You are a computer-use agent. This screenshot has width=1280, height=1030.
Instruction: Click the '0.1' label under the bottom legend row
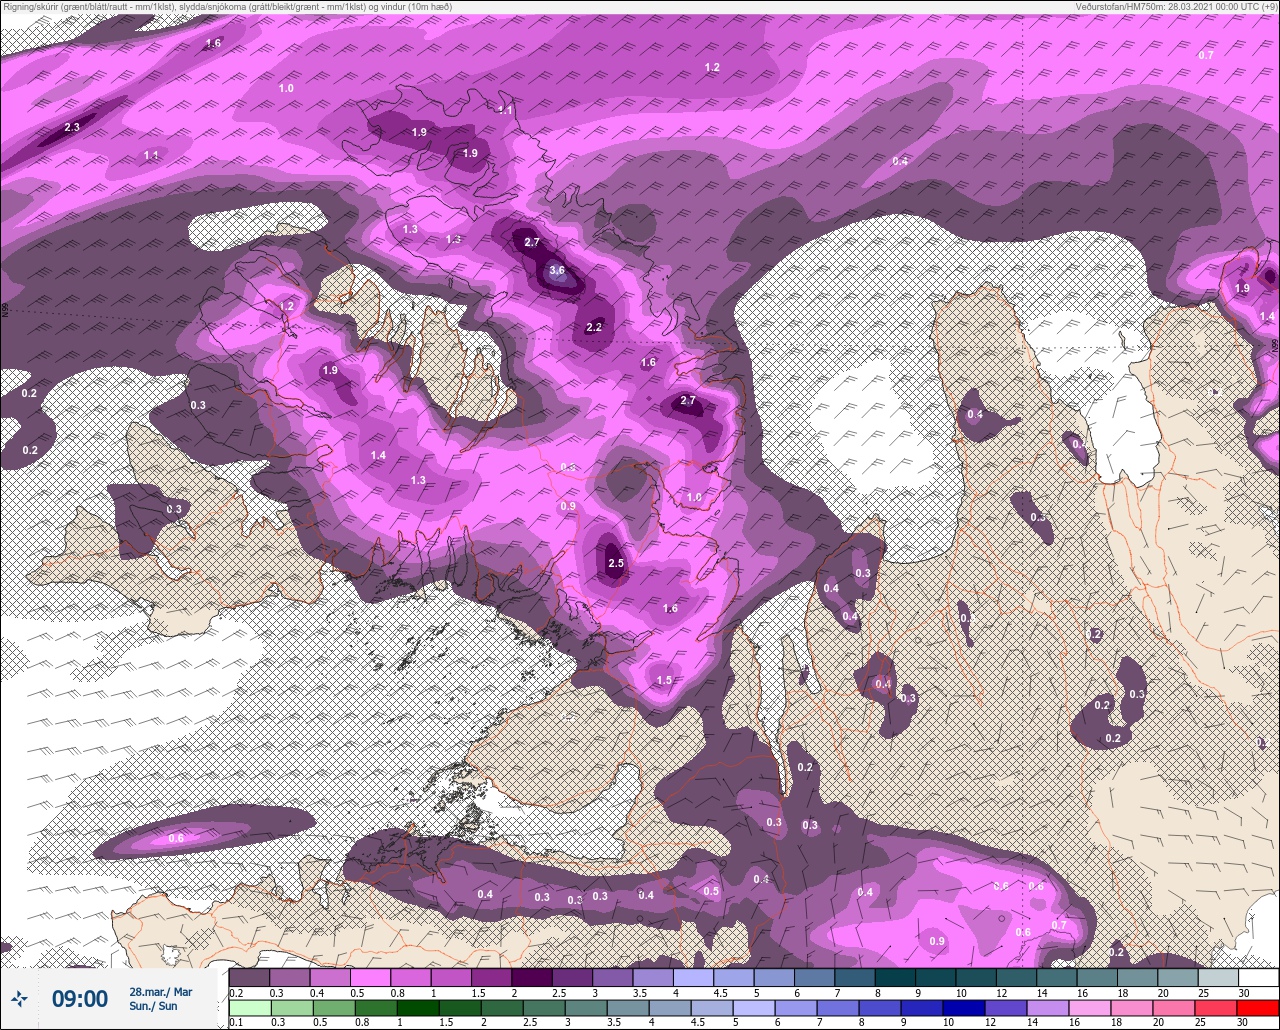(x=236, y=1022)
